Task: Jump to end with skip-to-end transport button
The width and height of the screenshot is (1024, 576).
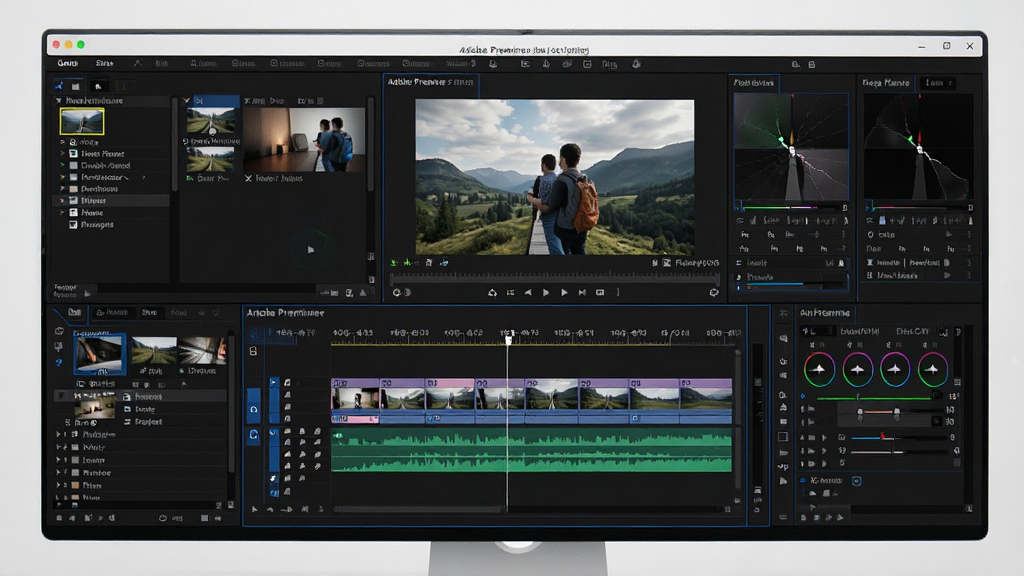Action: point(582,293)
